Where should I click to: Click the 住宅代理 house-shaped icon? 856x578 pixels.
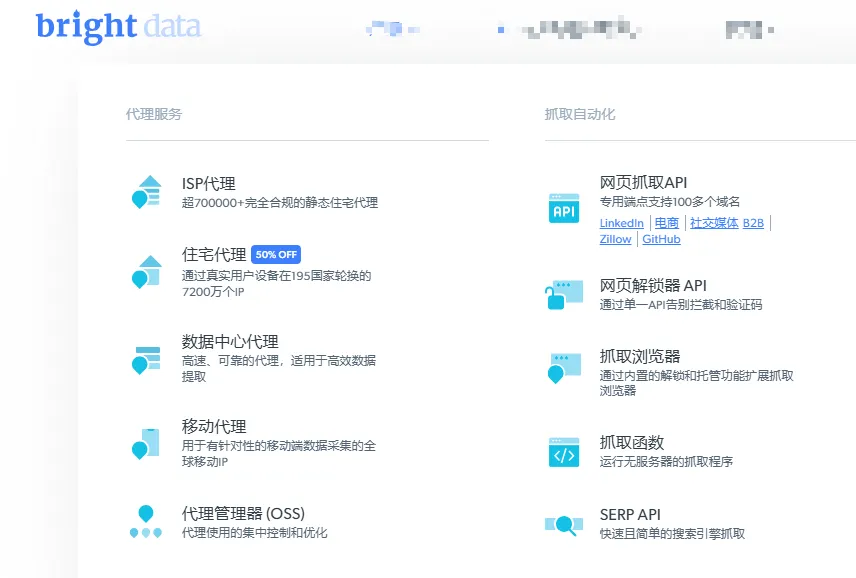[x=147, y=270]
